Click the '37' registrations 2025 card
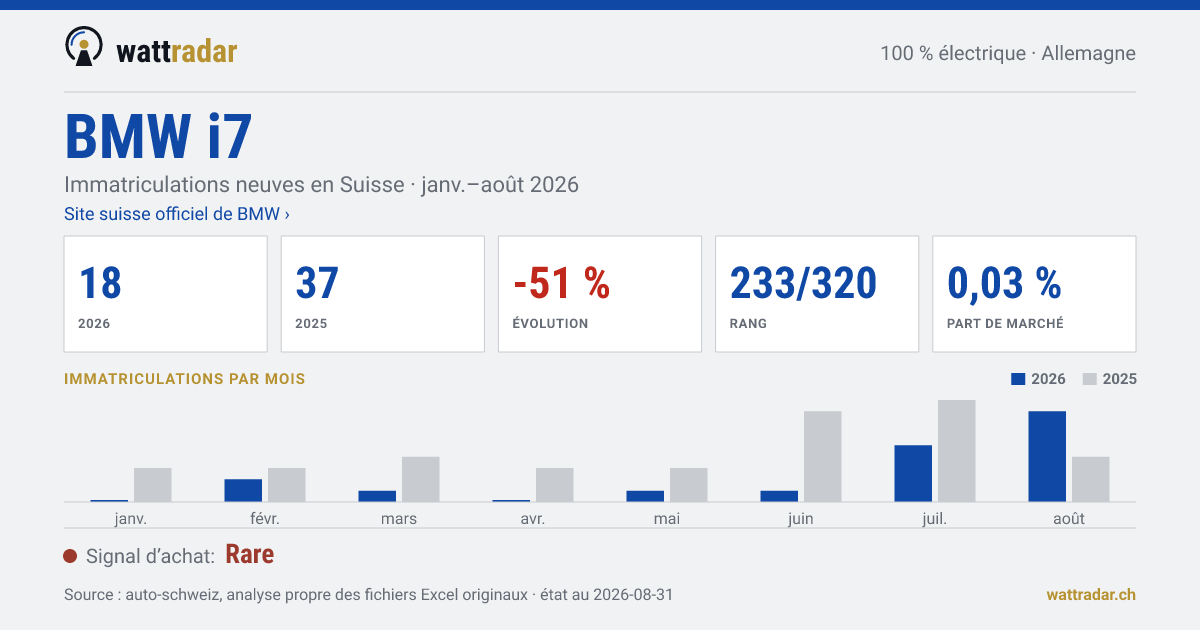 (x=382, y=294)
